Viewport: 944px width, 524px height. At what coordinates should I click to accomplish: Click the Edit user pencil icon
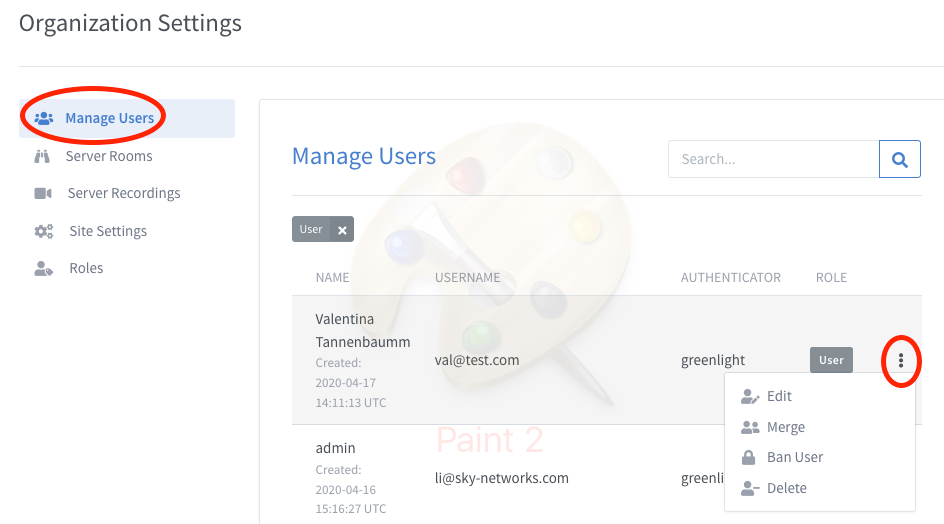(750, 396)
